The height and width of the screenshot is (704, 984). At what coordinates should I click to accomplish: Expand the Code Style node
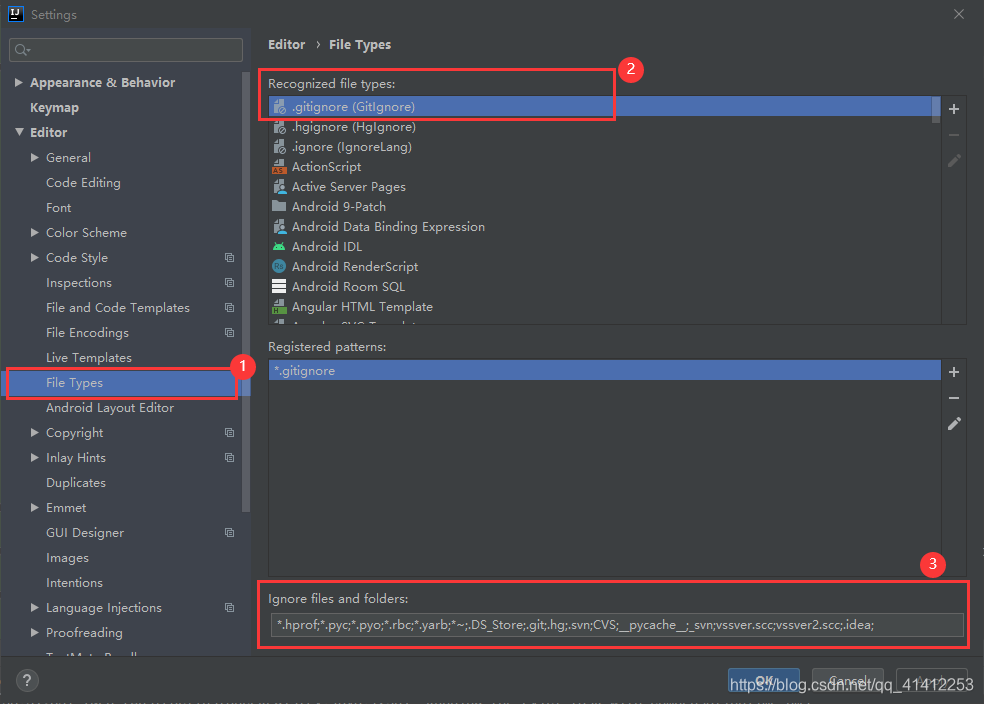coord(35,257)
